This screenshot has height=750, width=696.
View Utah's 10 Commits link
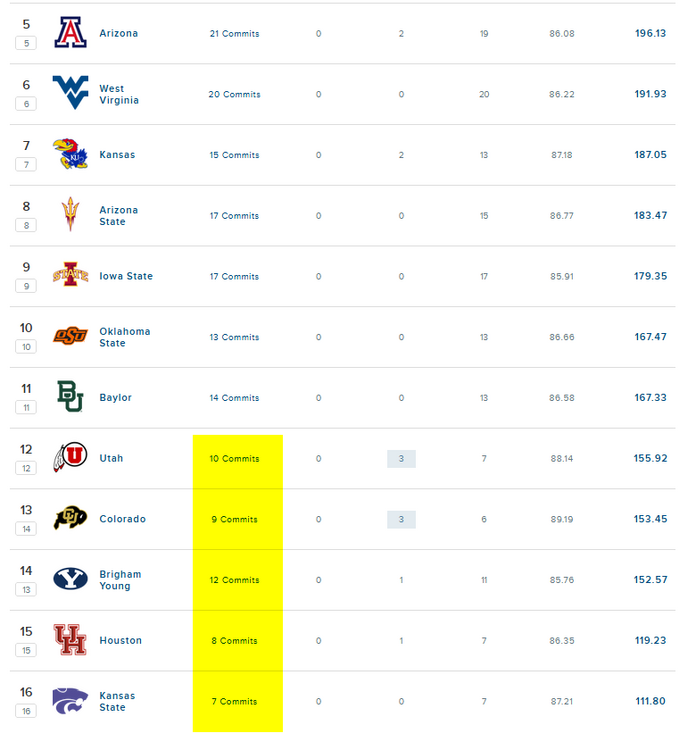(234, 459)
